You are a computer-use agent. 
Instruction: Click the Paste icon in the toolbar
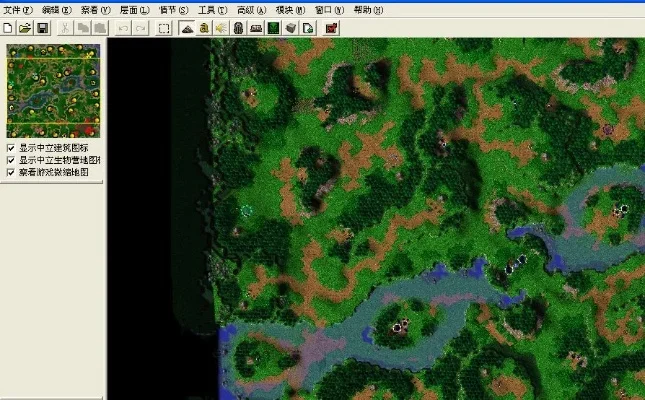(x=100, y=28)
